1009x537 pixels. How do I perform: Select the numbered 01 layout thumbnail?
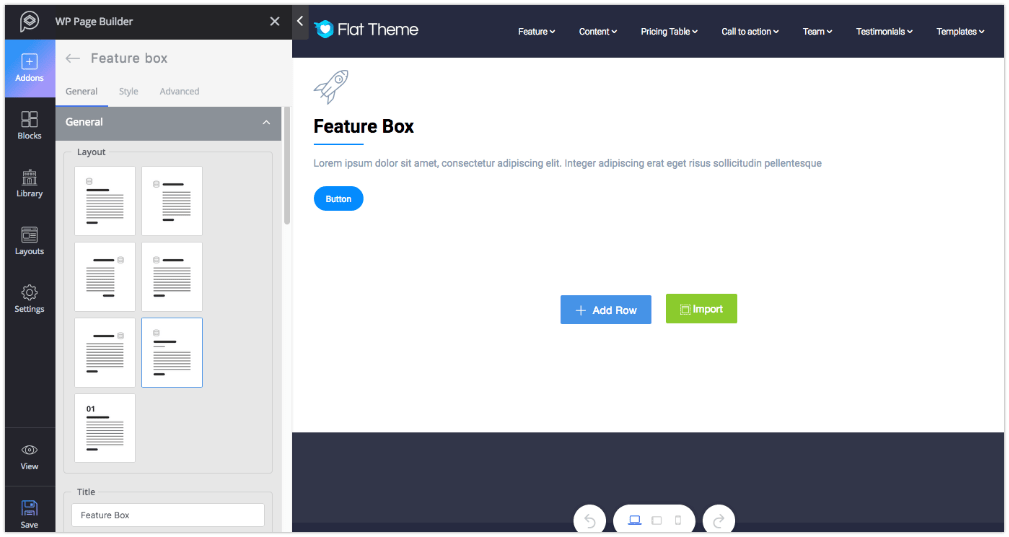coord(105,428)
